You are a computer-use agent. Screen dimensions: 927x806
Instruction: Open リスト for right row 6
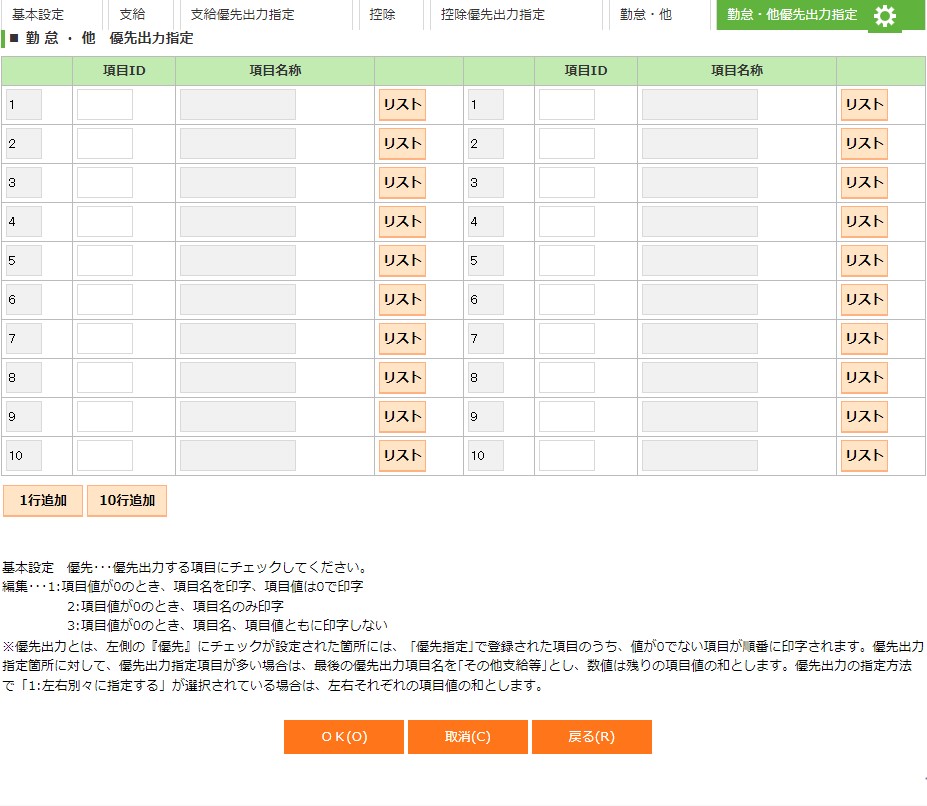pyautogui.click(x=864, y=300)
